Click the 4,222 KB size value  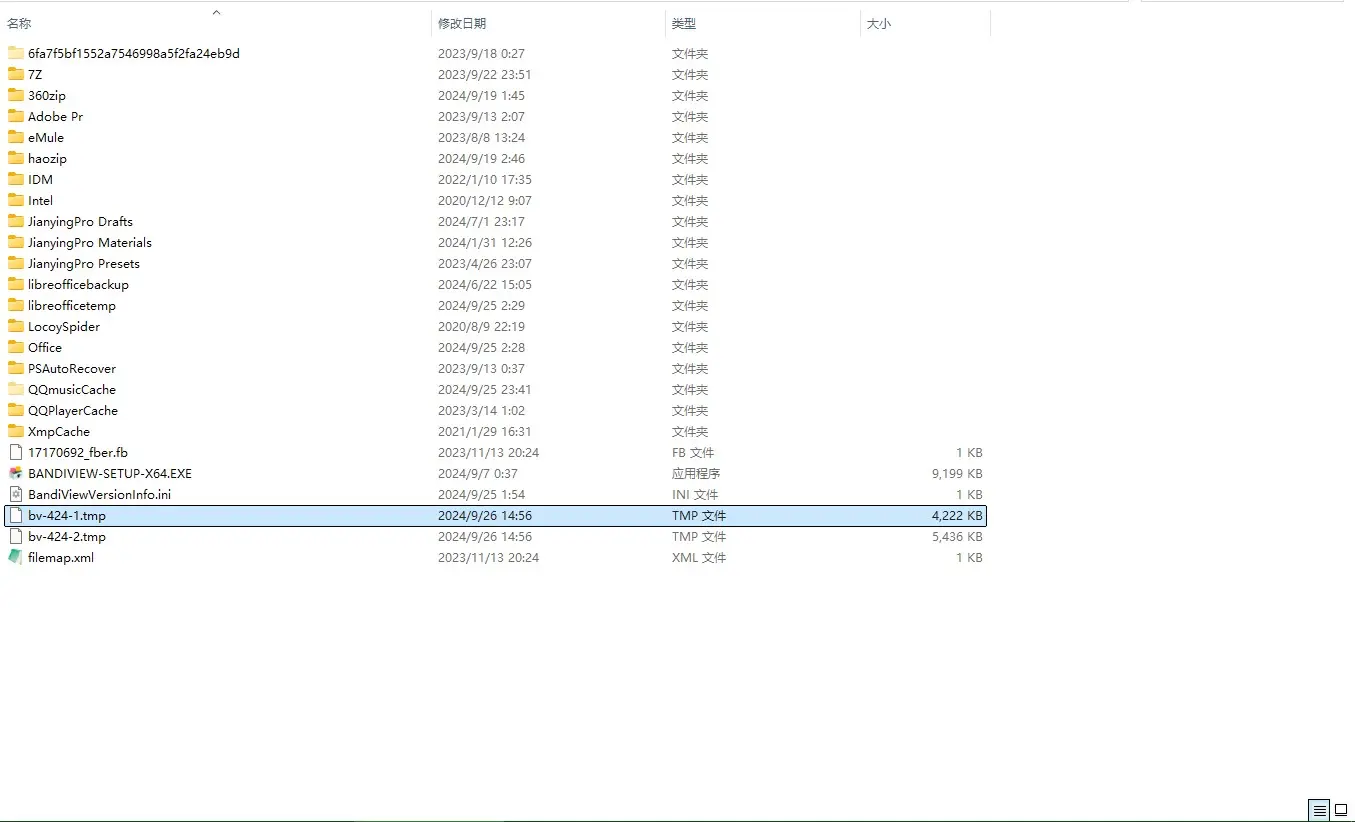pyautogui.click(x=957, y=516)
